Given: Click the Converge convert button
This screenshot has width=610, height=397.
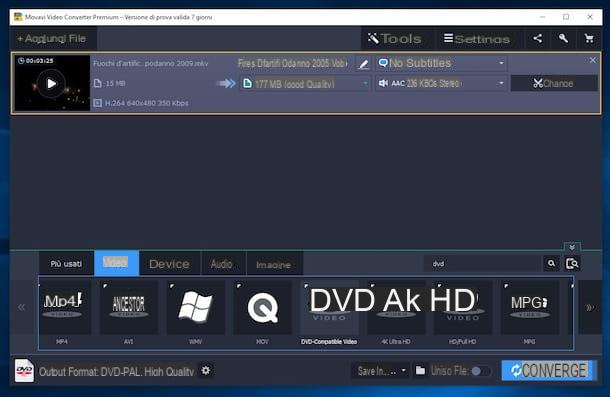Looking at the screenshot, I should pos(549,371).
